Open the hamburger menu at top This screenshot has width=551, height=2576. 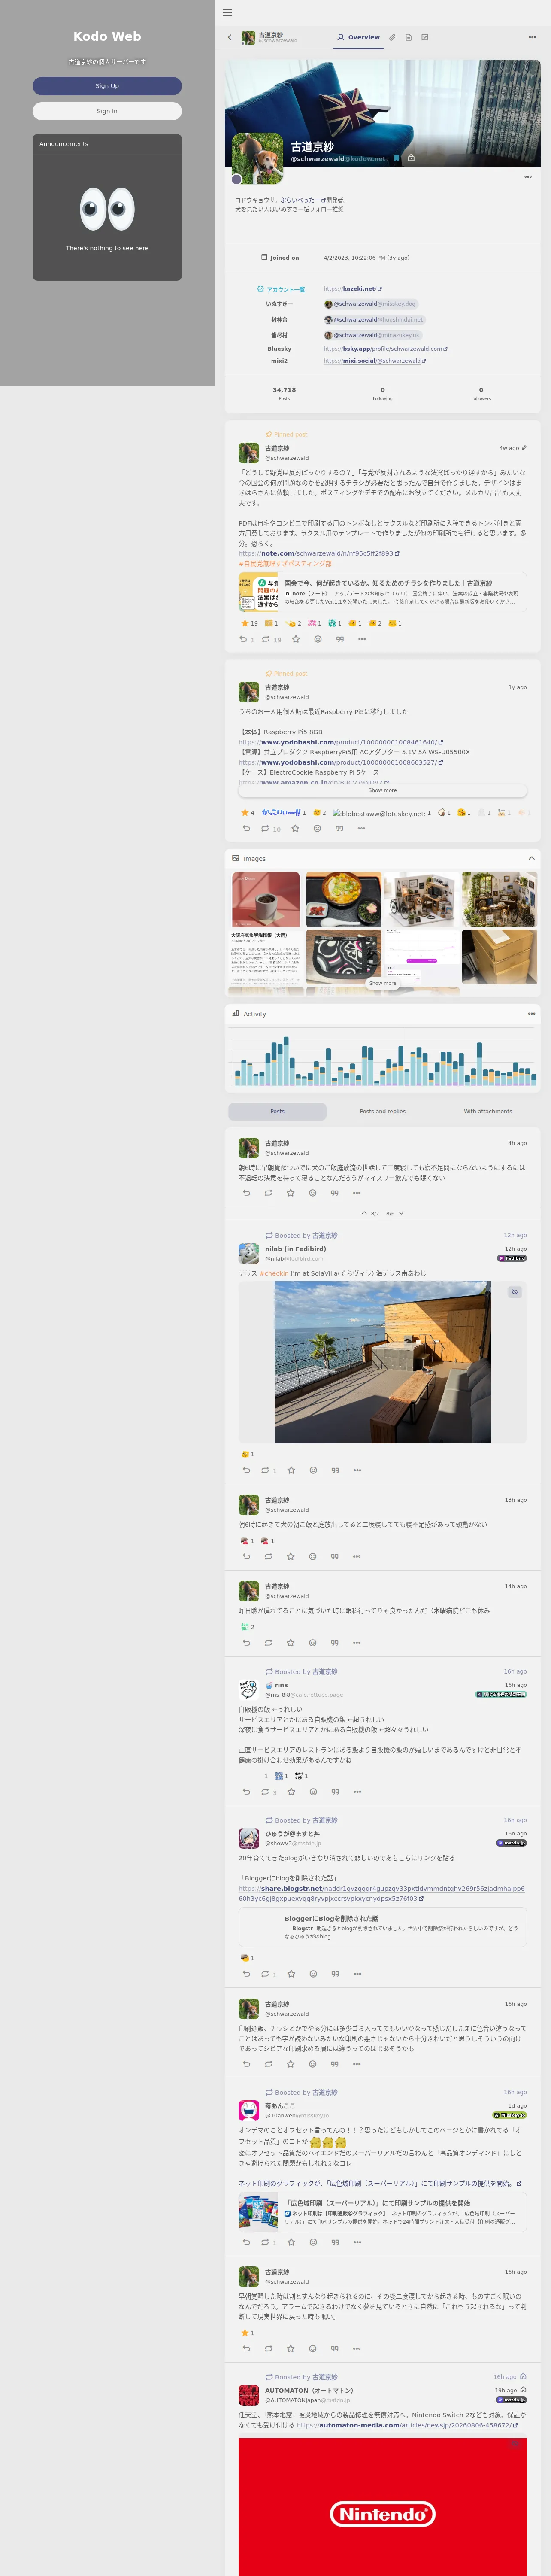pyautogui.click(x=227, y=13)
